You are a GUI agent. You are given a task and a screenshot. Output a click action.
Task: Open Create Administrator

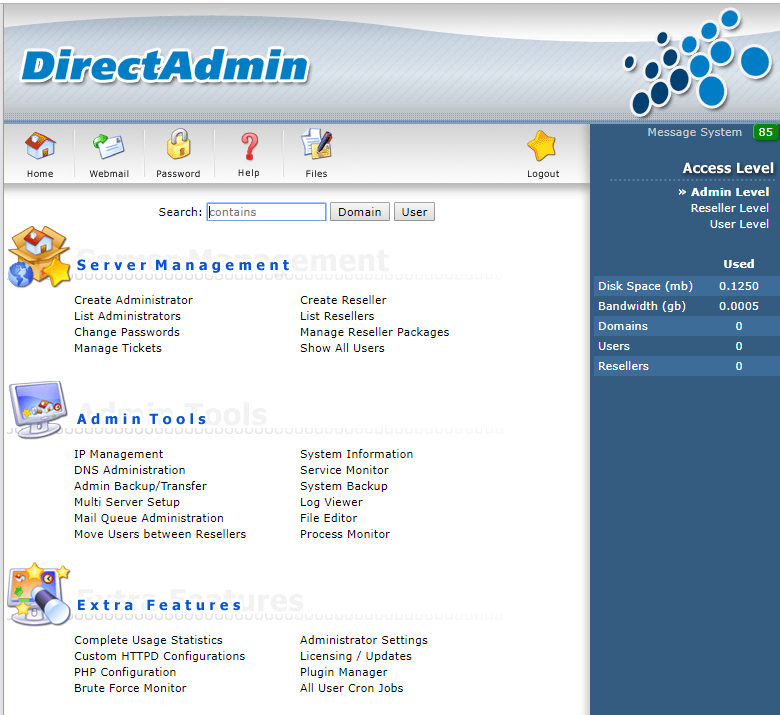pos(133,300)
